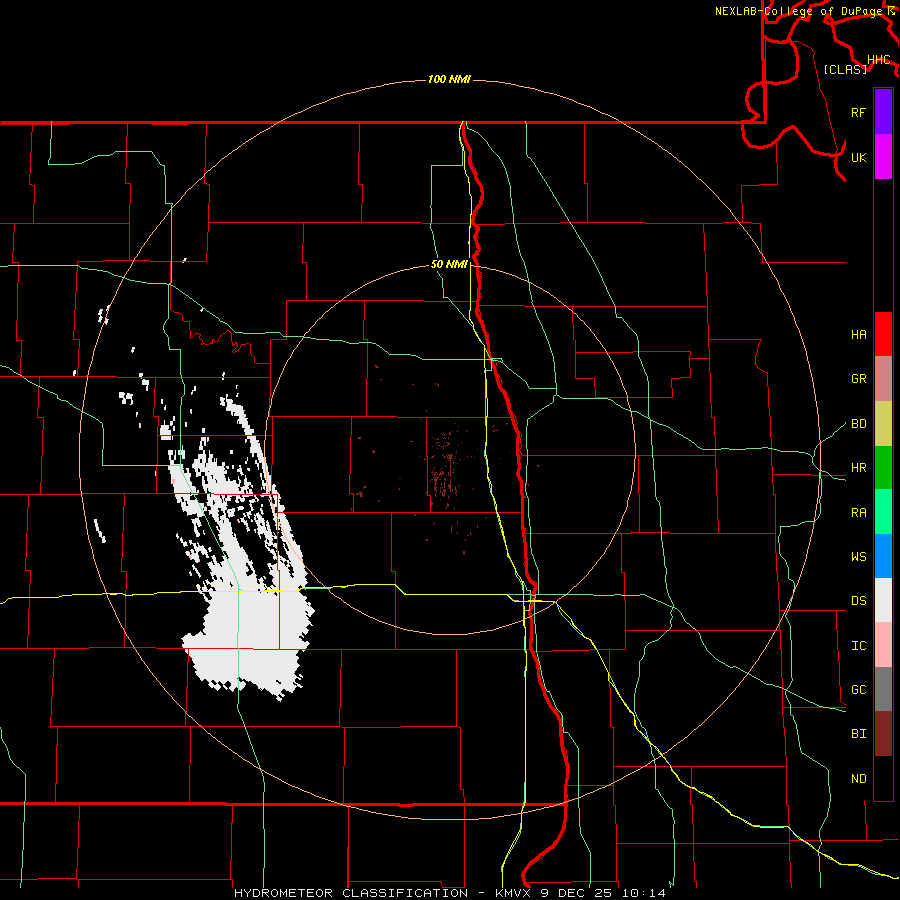Click the UK magenta legend swatch
Screen dimensions: 900x900
click(x=883, y=157)
